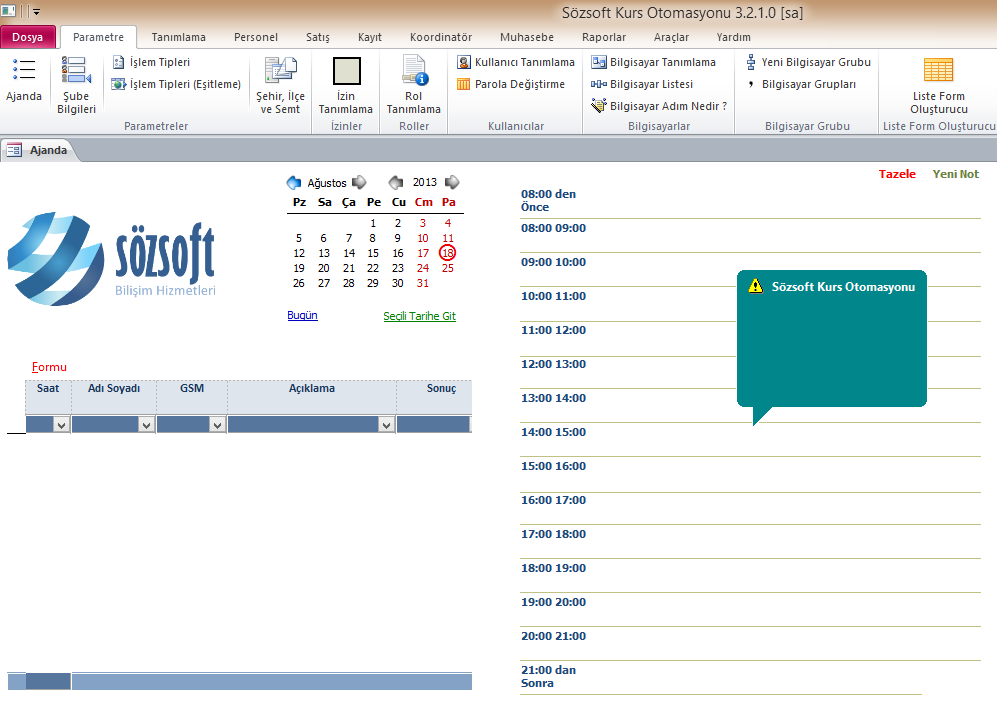Open İzin Tanımlama tool
The image size is (997, 705).
click(346, 83)
